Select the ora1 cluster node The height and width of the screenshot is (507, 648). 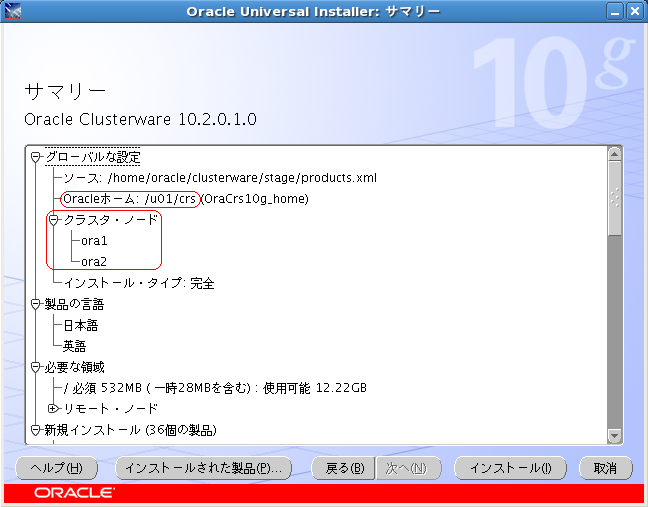(94, 241)
